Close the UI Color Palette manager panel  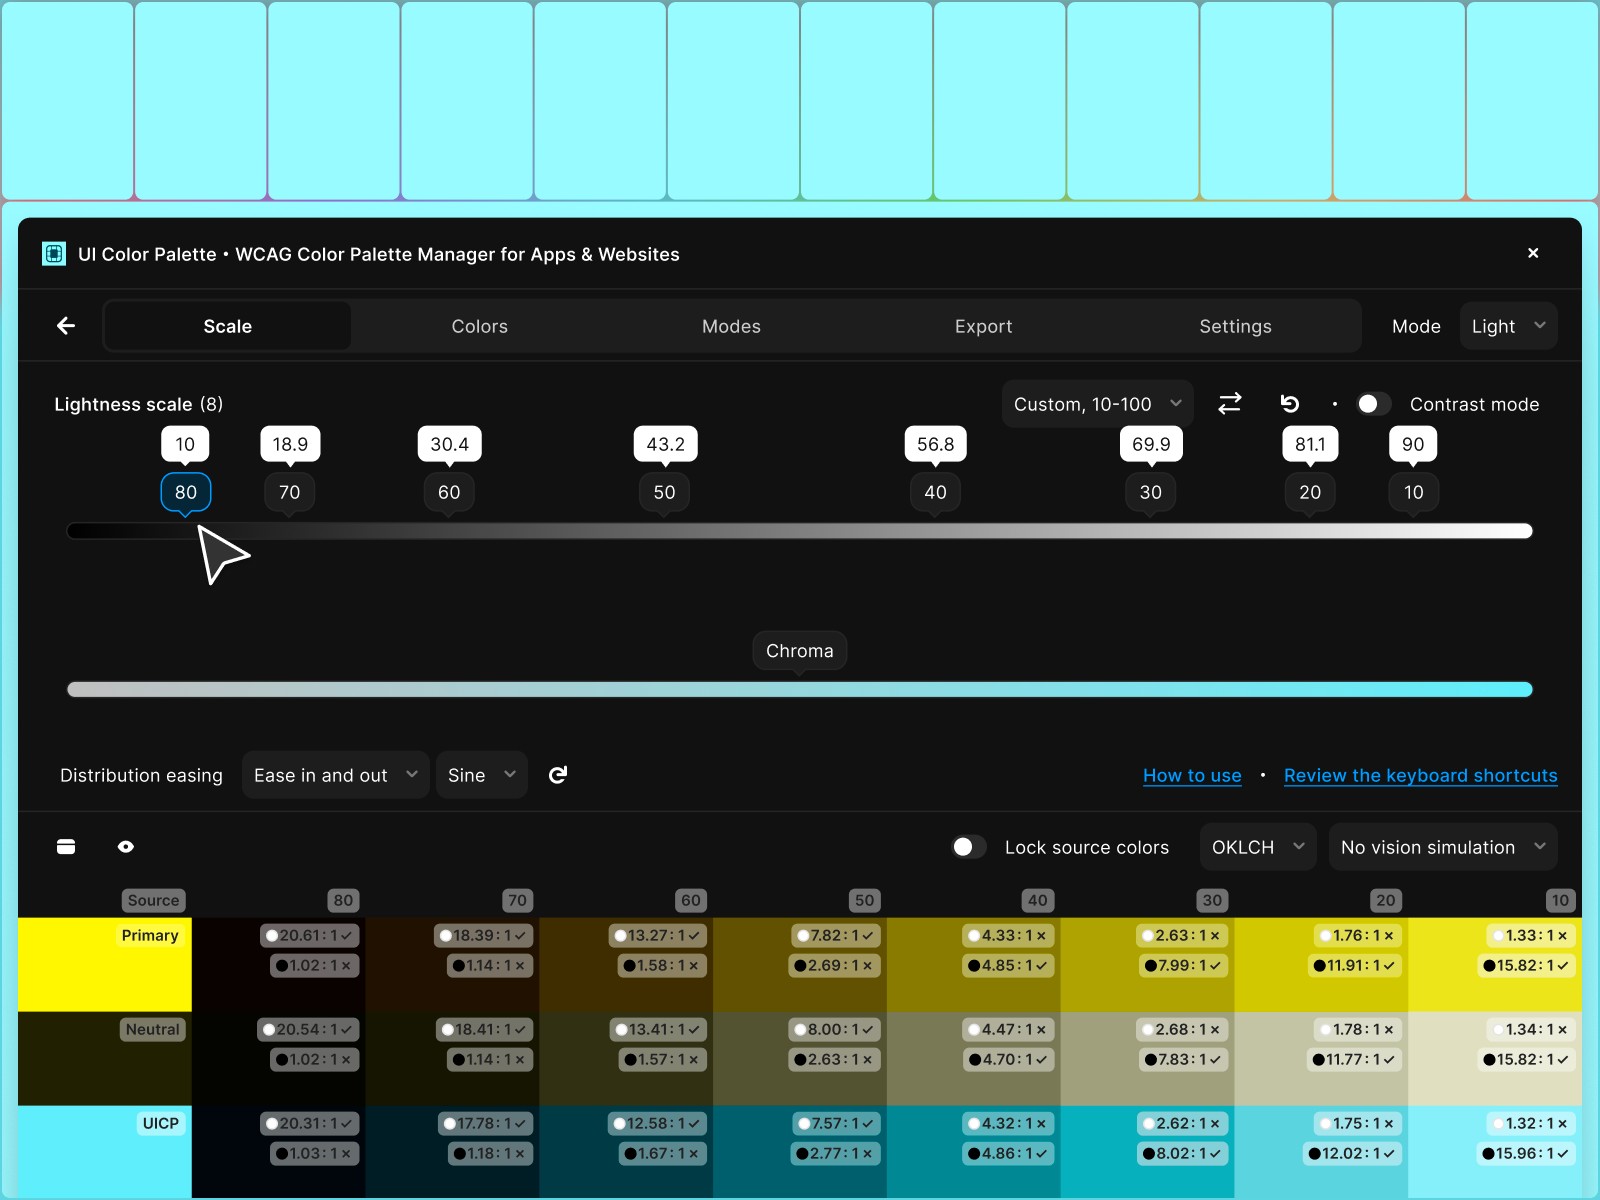1533,253
